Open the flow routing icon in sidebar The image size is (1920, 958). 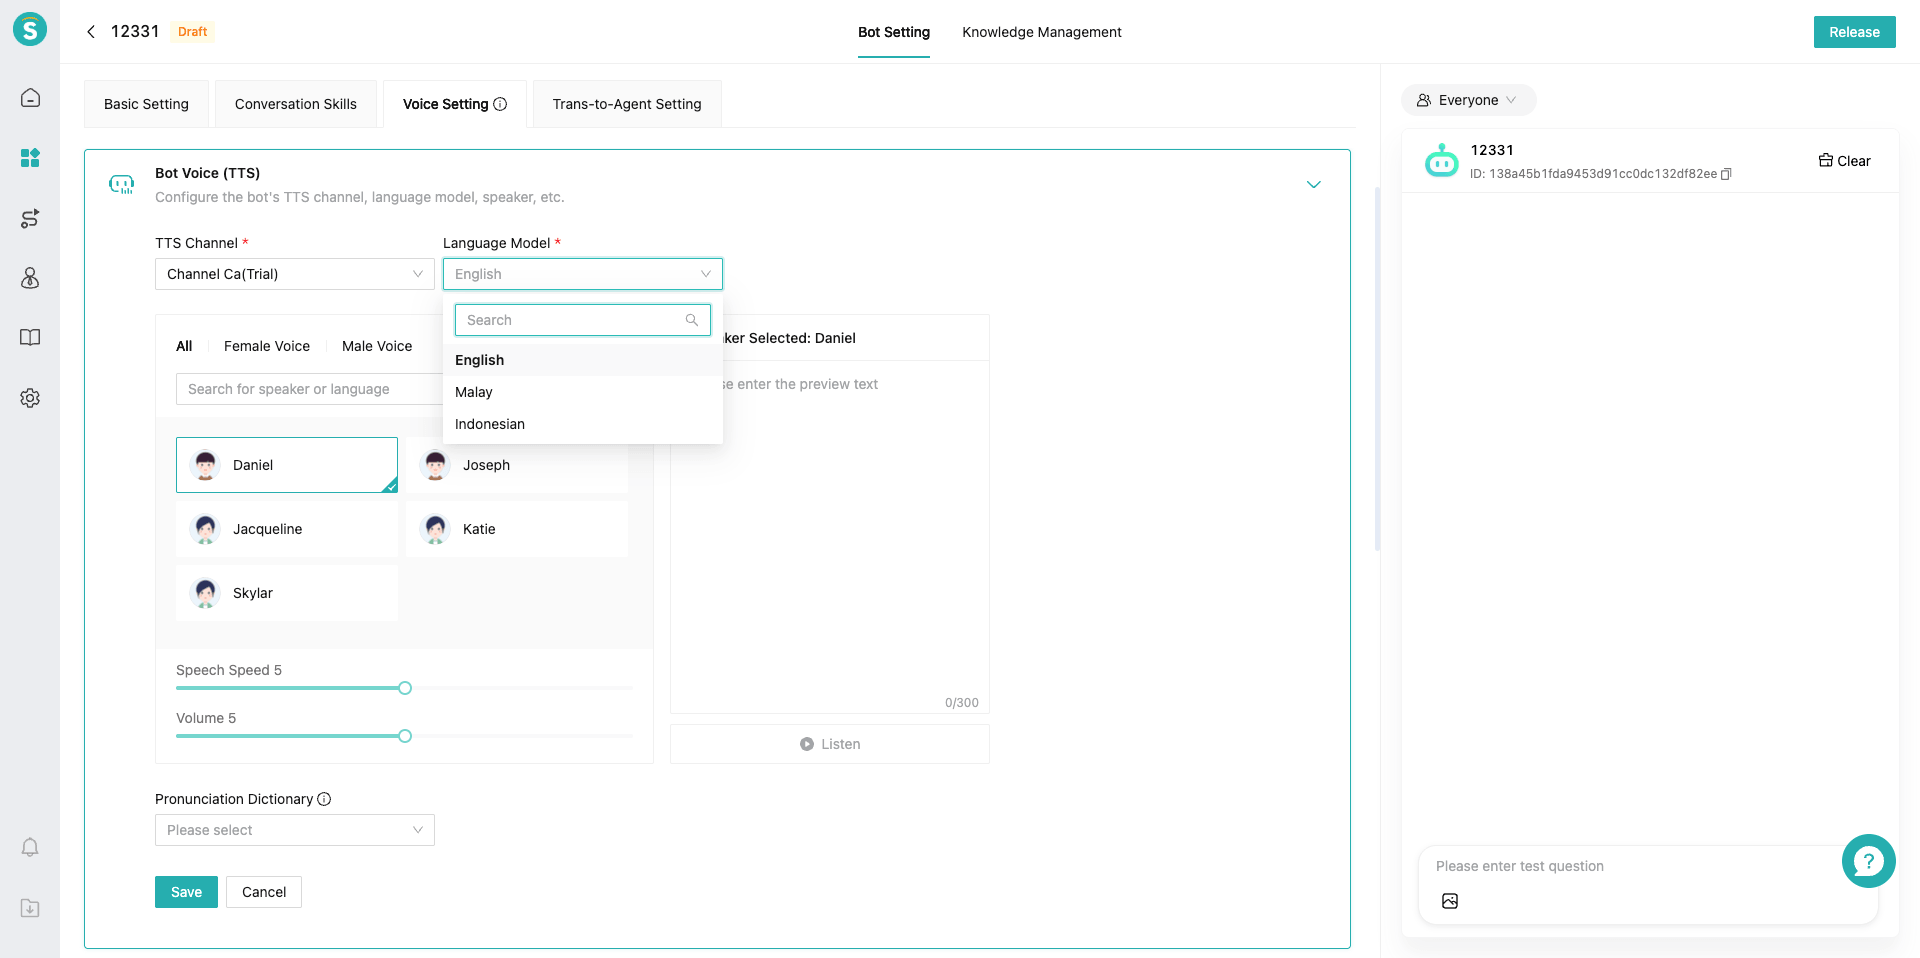[x=30, y=218]
